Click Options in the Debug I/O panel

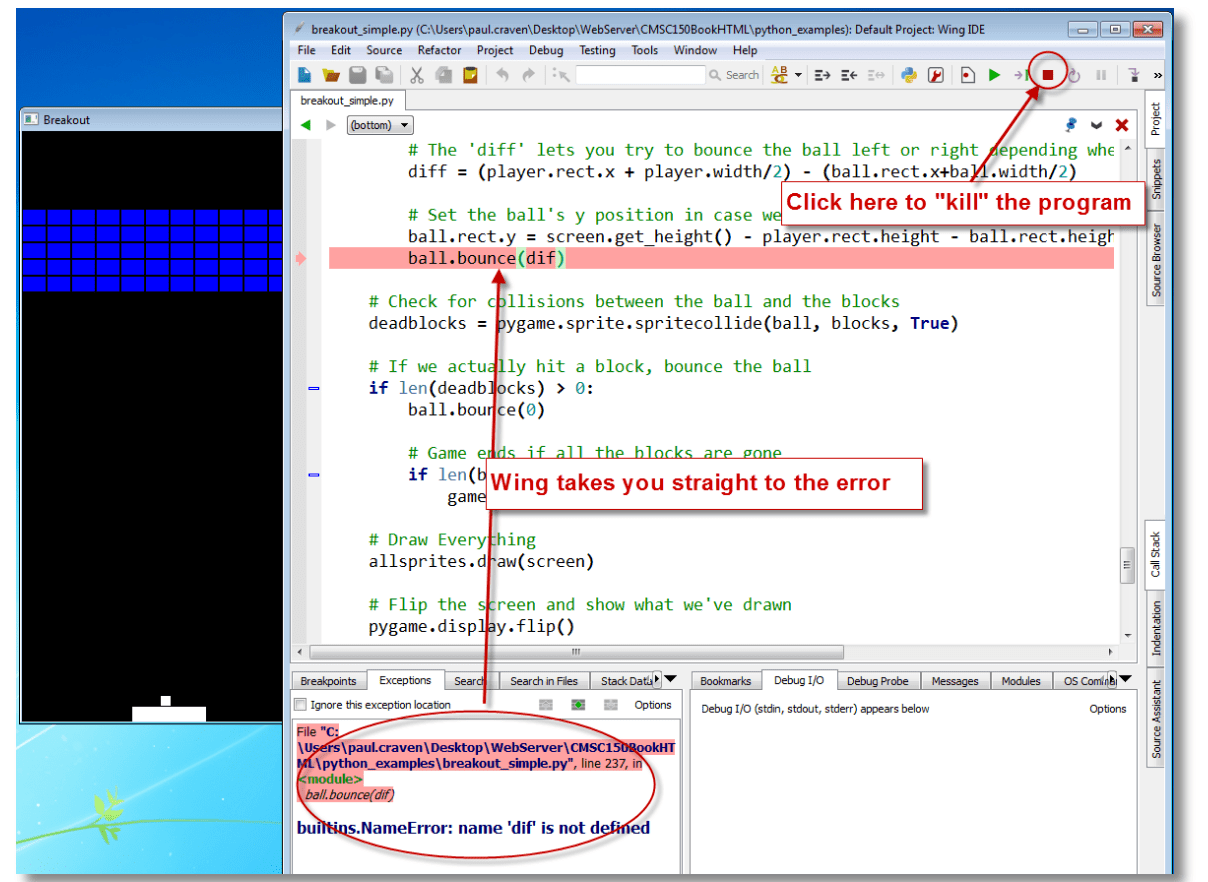1108,709
